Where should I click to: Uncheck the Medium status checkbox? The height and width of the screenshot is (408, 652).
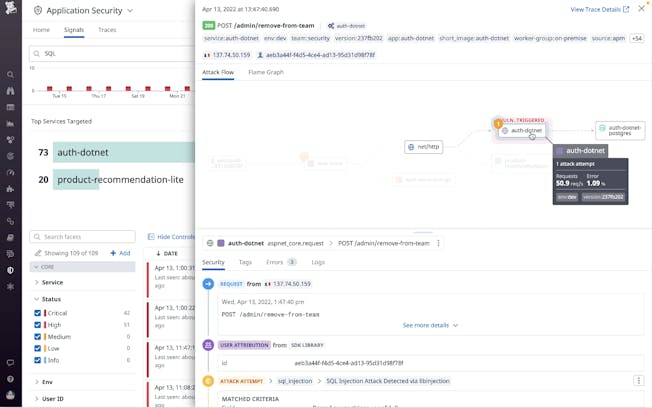point(37,336)
